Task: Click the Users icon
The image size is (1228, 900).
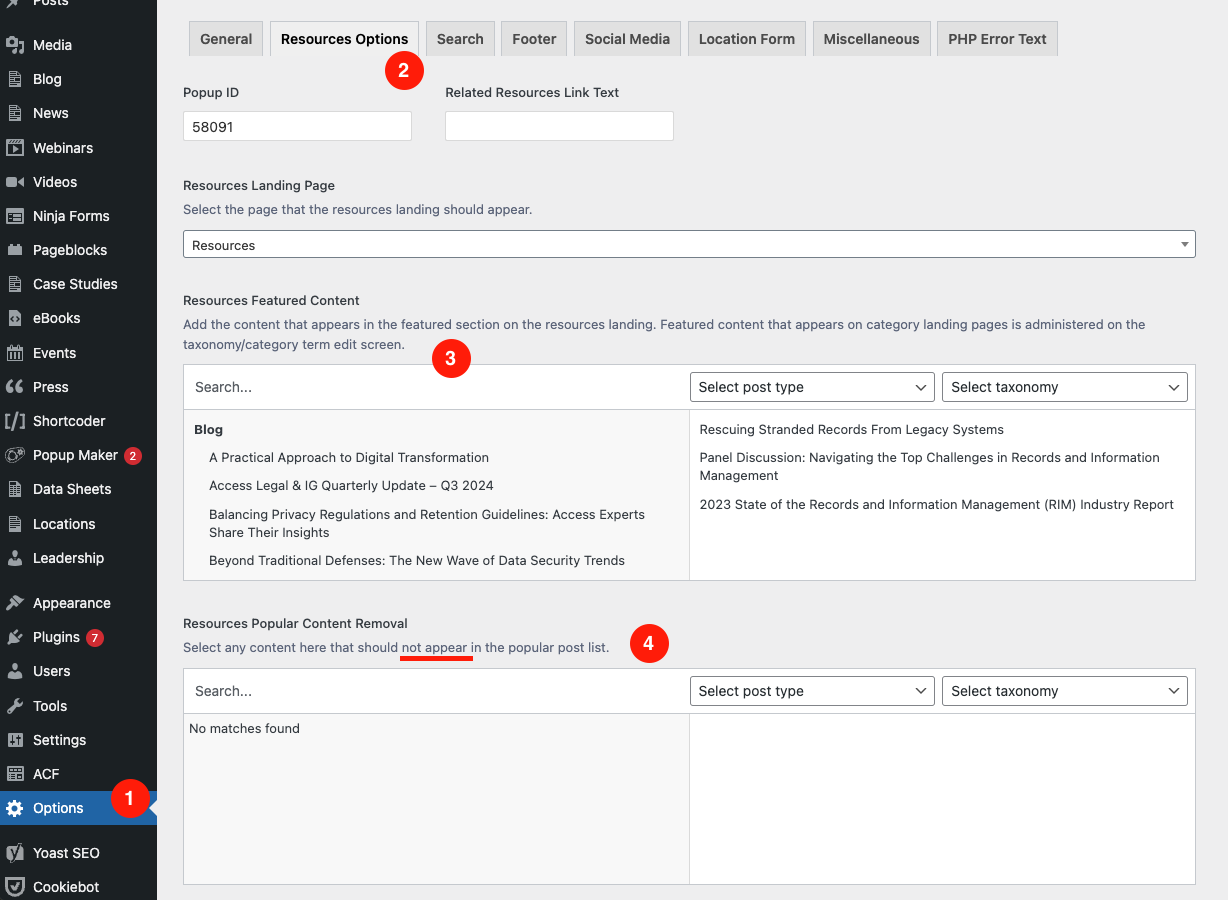Action: pyautogui.click(x=15, y=671)
